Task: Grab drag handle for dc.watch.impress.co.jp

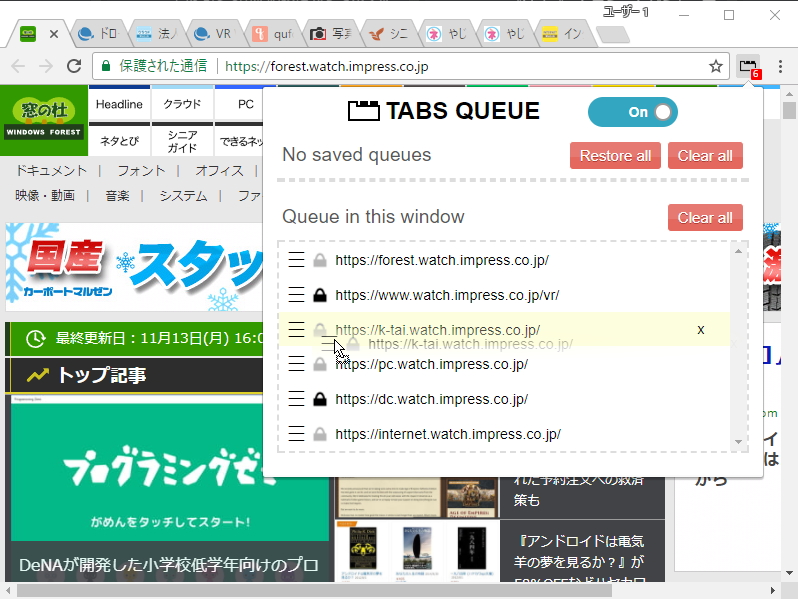Action: coord(296,399)
